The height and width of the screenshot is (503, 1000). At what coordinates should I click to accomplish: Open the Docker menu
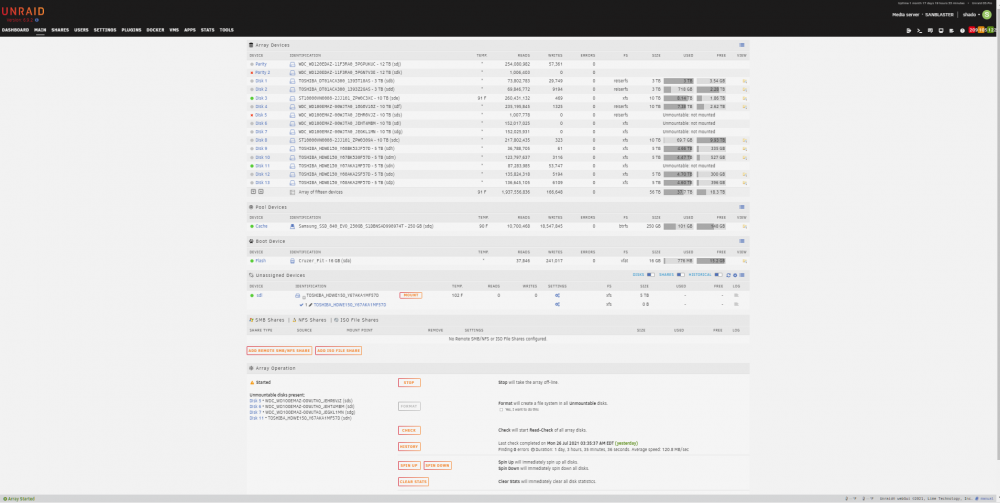point(155,30)
